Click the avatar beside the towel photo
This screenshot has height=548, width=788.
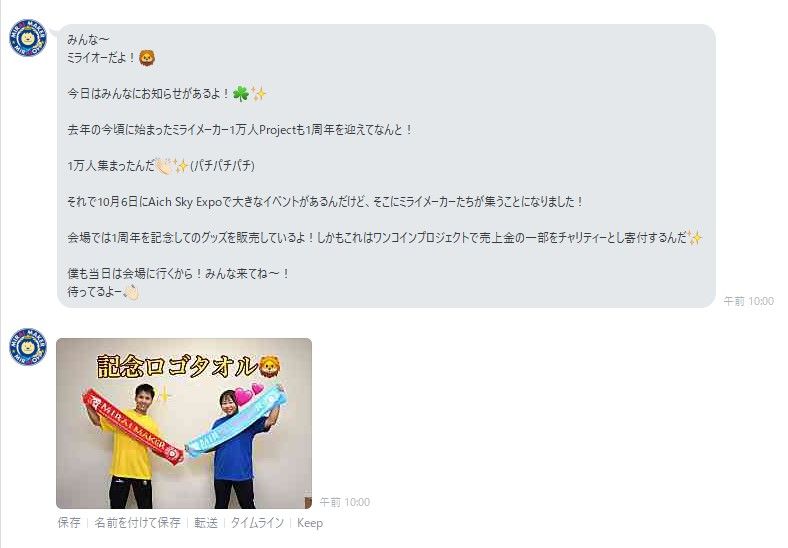tap(28, 347)
